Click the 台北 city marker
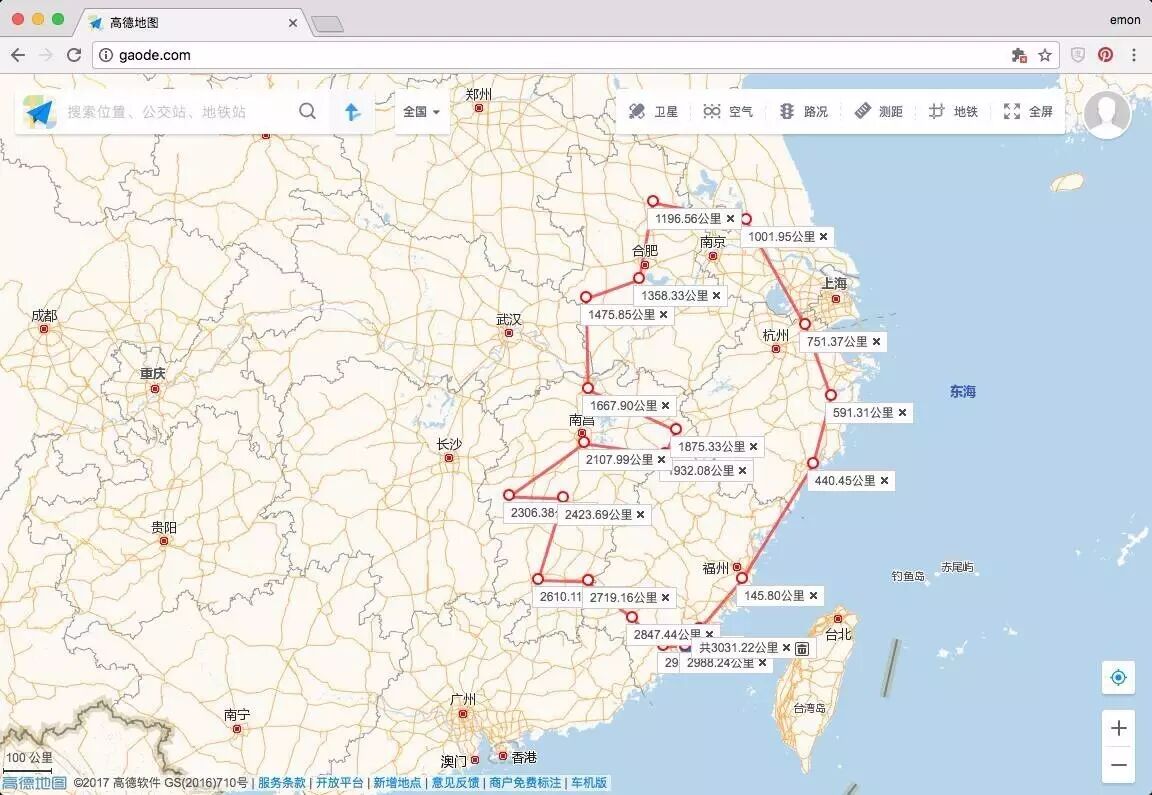The height and width of the screenshot is (795, 1152). pyautogui.click(x=838, y=619)
